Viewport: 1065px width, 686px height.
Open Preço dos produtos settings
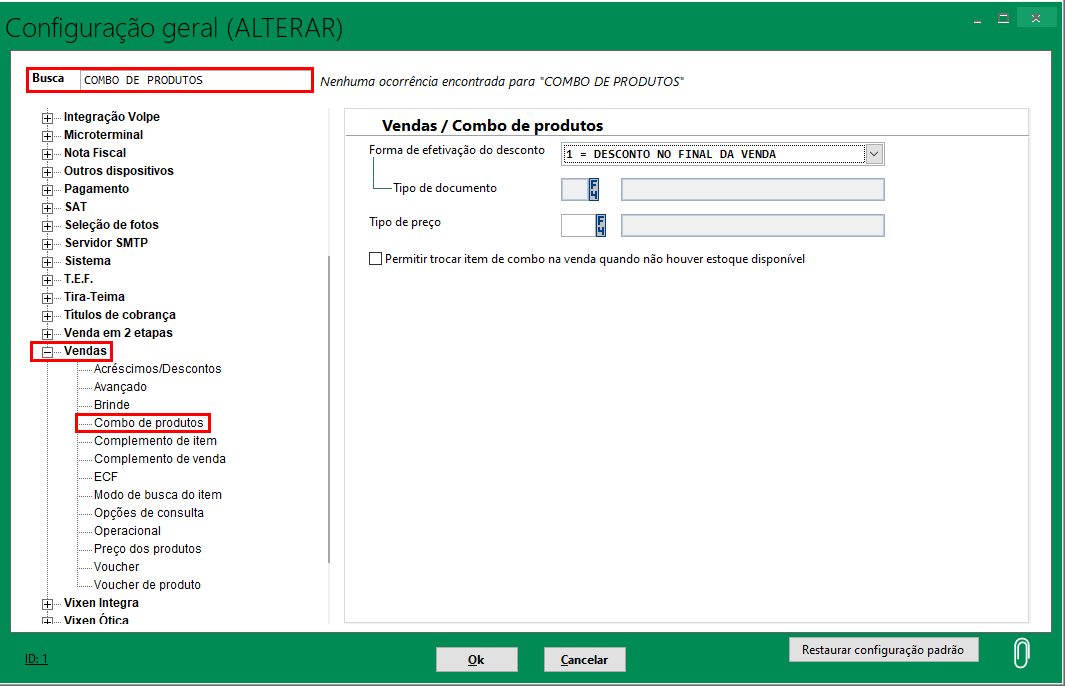(147, 549)
